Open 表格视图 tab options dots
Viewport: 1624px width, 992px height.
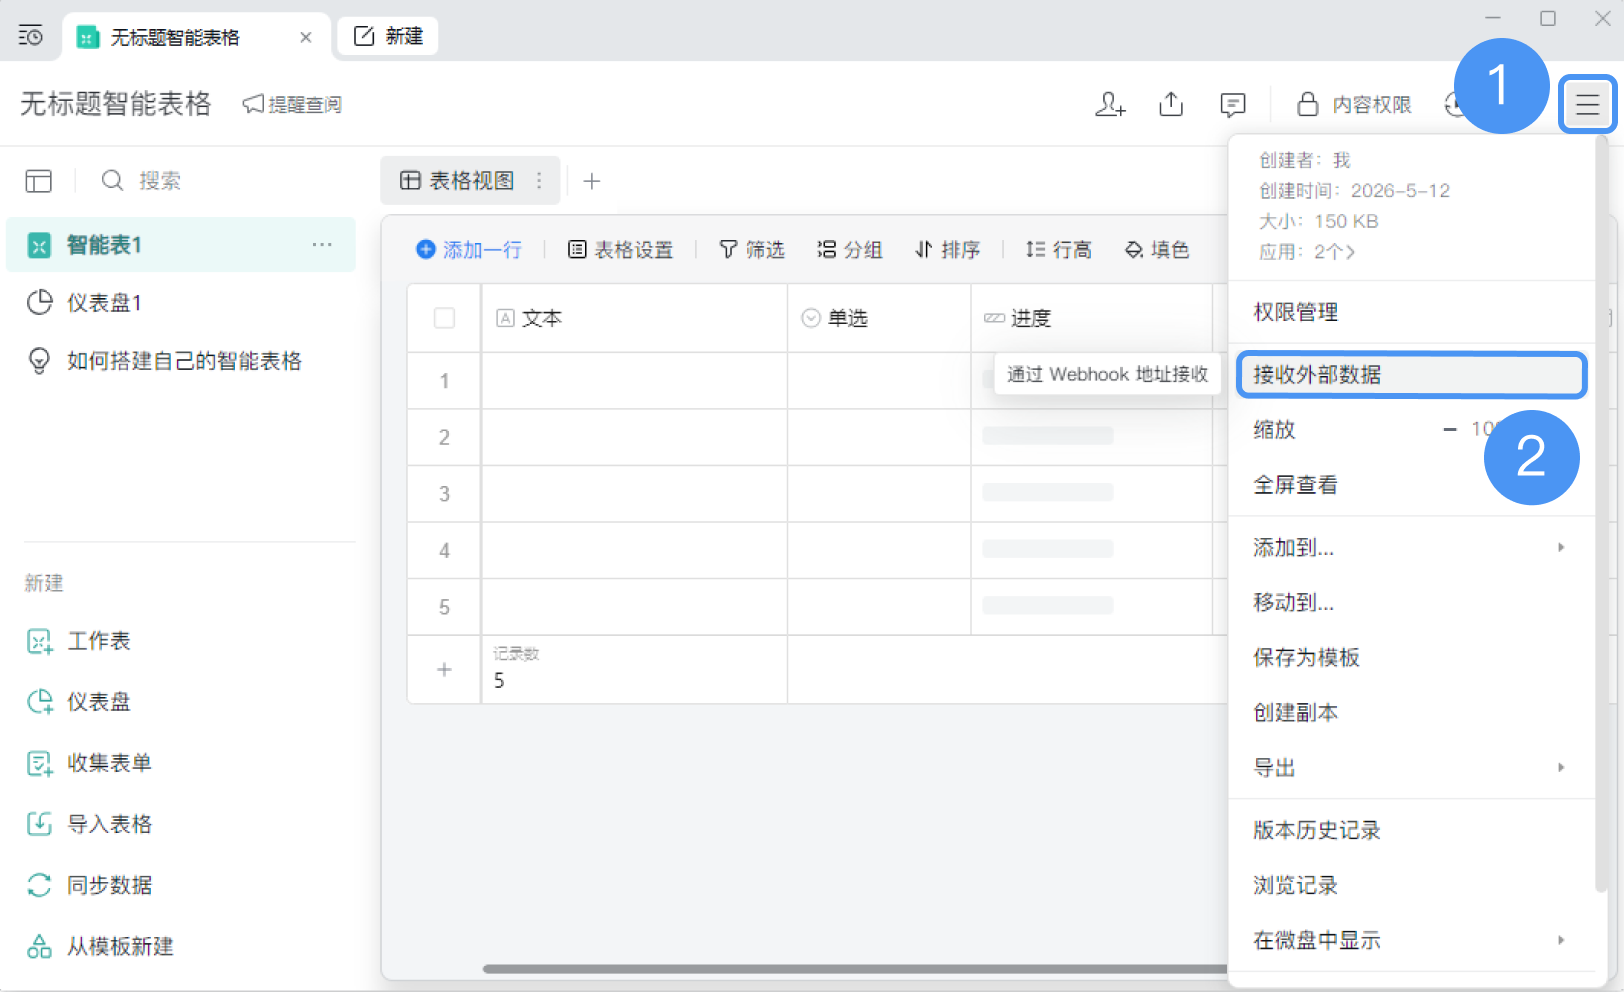point(539,181)
